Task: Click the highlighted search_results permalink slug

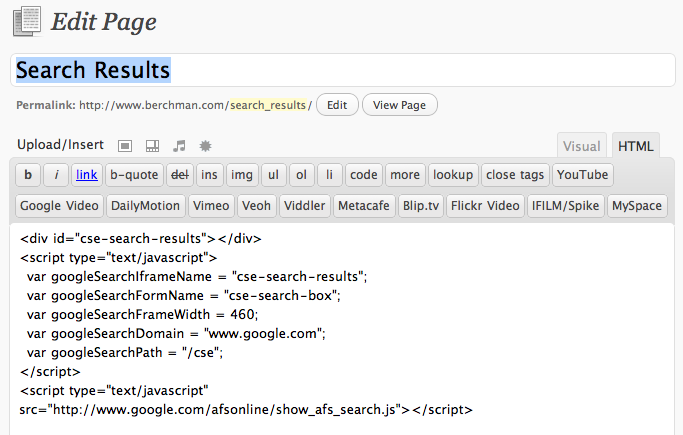Action: (268, 105)
